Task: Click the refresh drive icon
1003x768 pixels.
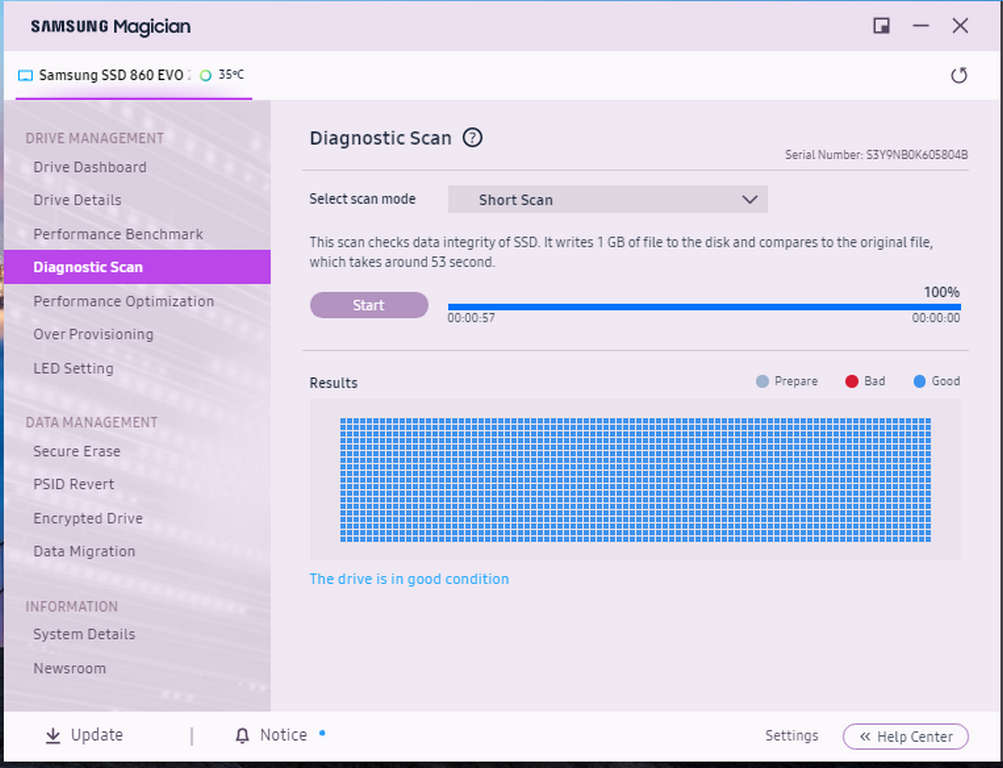Action: coord(958,75)
